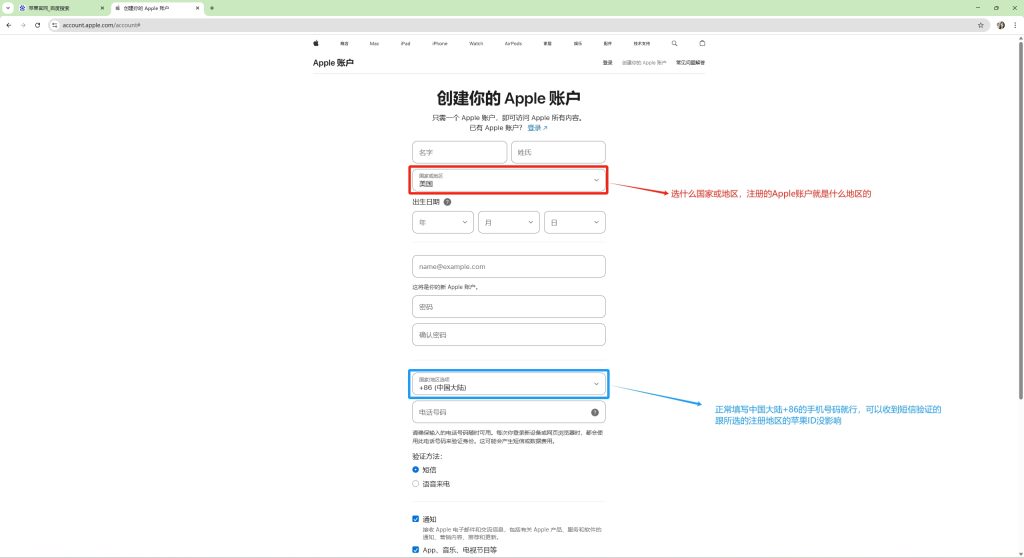Open the search magnifier icon in Apple nav
The image size is (1024, 558).
674,43
